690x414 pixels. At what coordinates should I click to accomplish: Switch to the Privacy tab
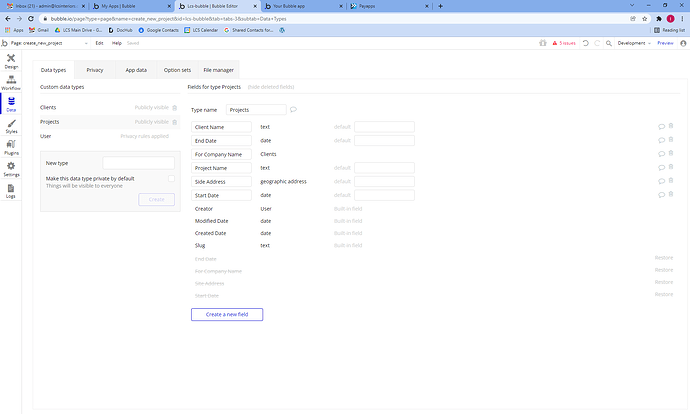tap(95, 70)
